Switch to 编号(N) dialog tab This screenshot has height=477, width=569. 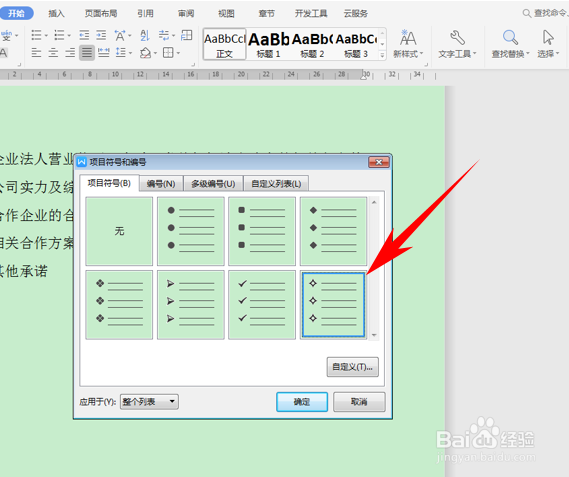(x=161, y=184)
